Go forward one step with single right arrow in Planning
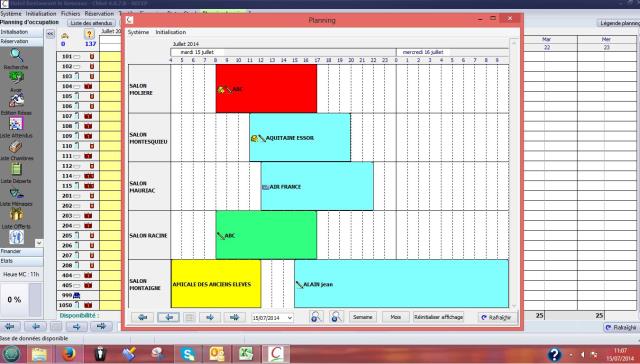This screenshot has width=640, height=364. pos(210,317)
